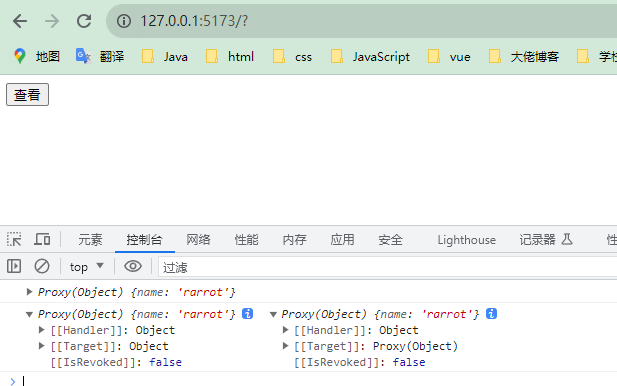Switch to the 性能 tab
The image size is (617, 386).
click(x=246, y=240)
